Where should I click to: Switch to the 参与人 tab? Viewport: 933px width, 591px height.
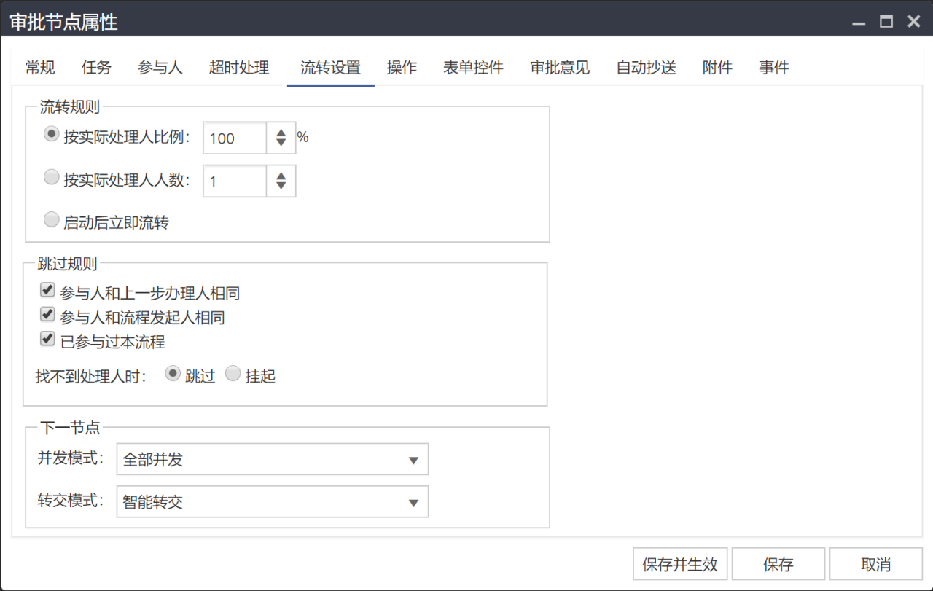pyautogui.click(x=160, y=68)
